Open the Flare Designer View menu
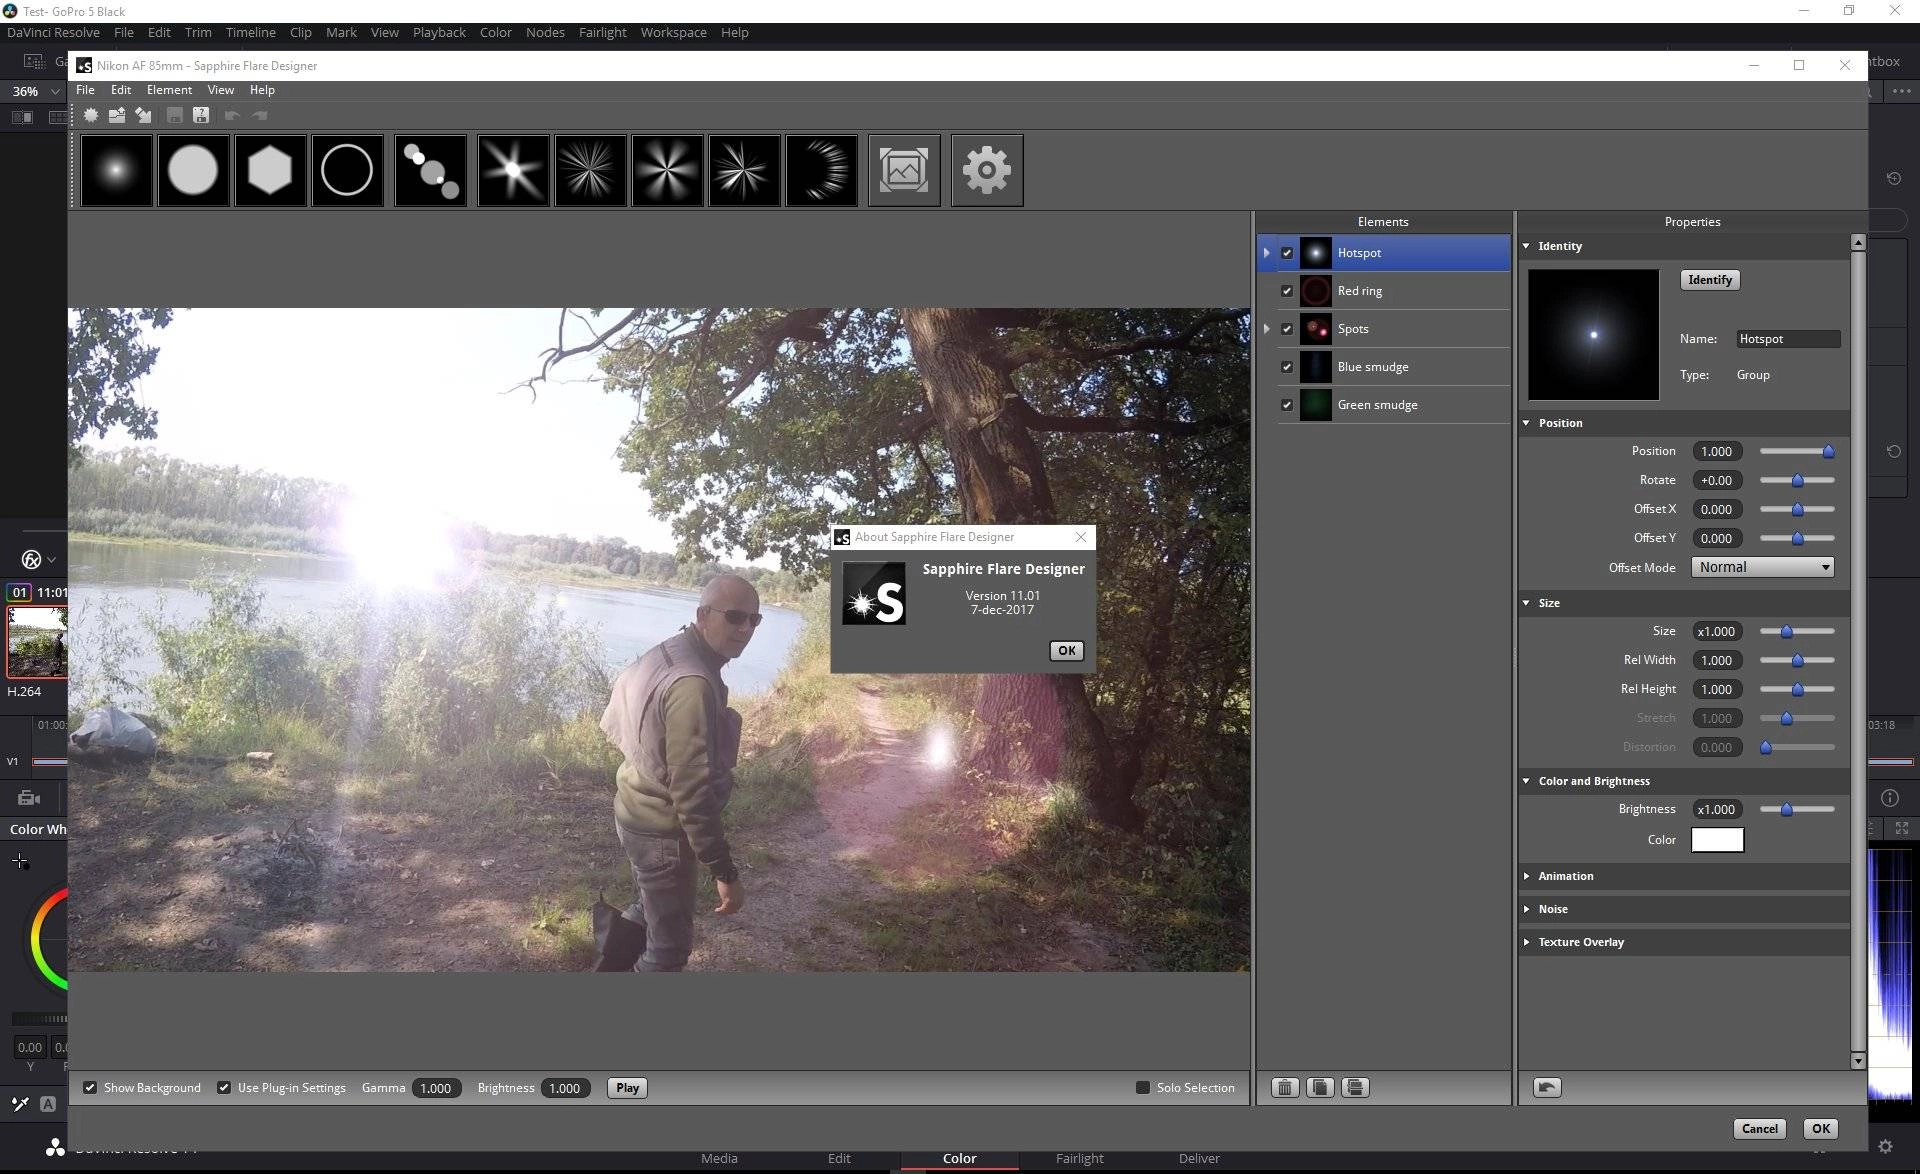The height and width of the screenshot is (1174, 1920). [x=220, y=90]
